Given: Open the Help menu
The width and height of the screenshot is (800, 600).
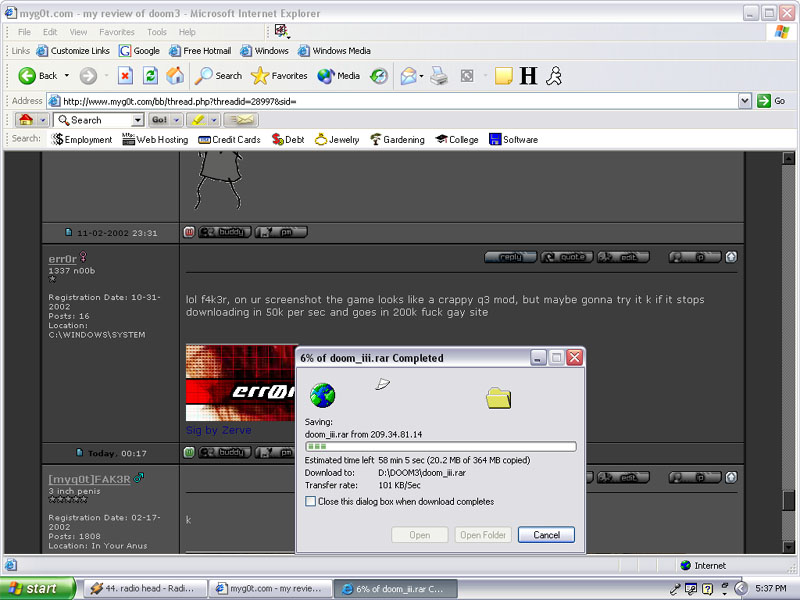Looking at the screenshot, I should pyautogui.click(x=187, y=32).
